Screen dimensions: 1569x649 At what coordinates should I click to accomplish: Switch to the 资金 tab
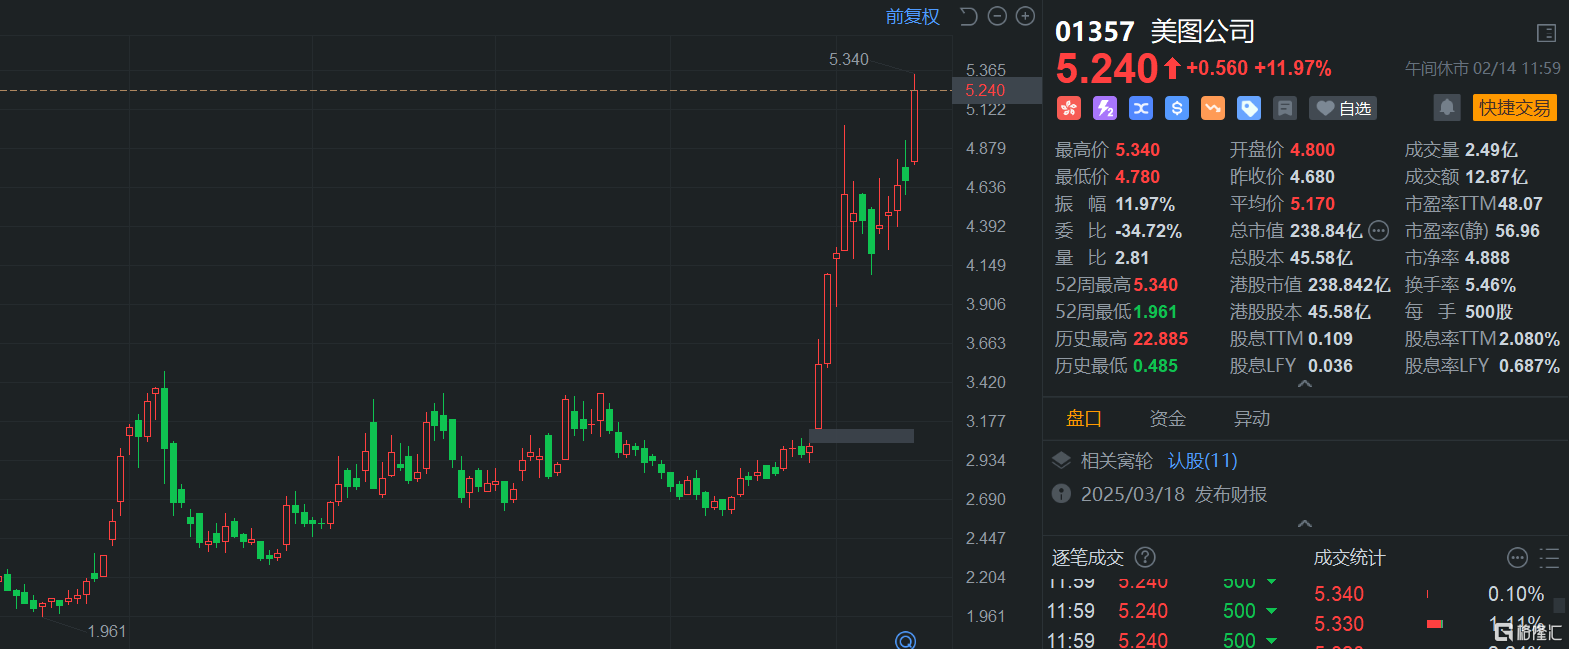1167,419
